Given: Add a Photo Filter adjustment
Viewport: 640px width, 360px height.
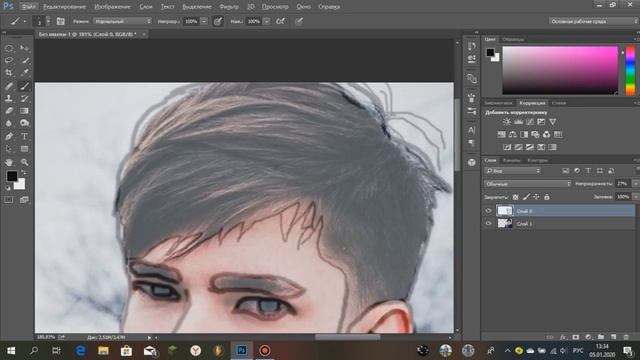Looking at the screenshot, I should 535,134.
